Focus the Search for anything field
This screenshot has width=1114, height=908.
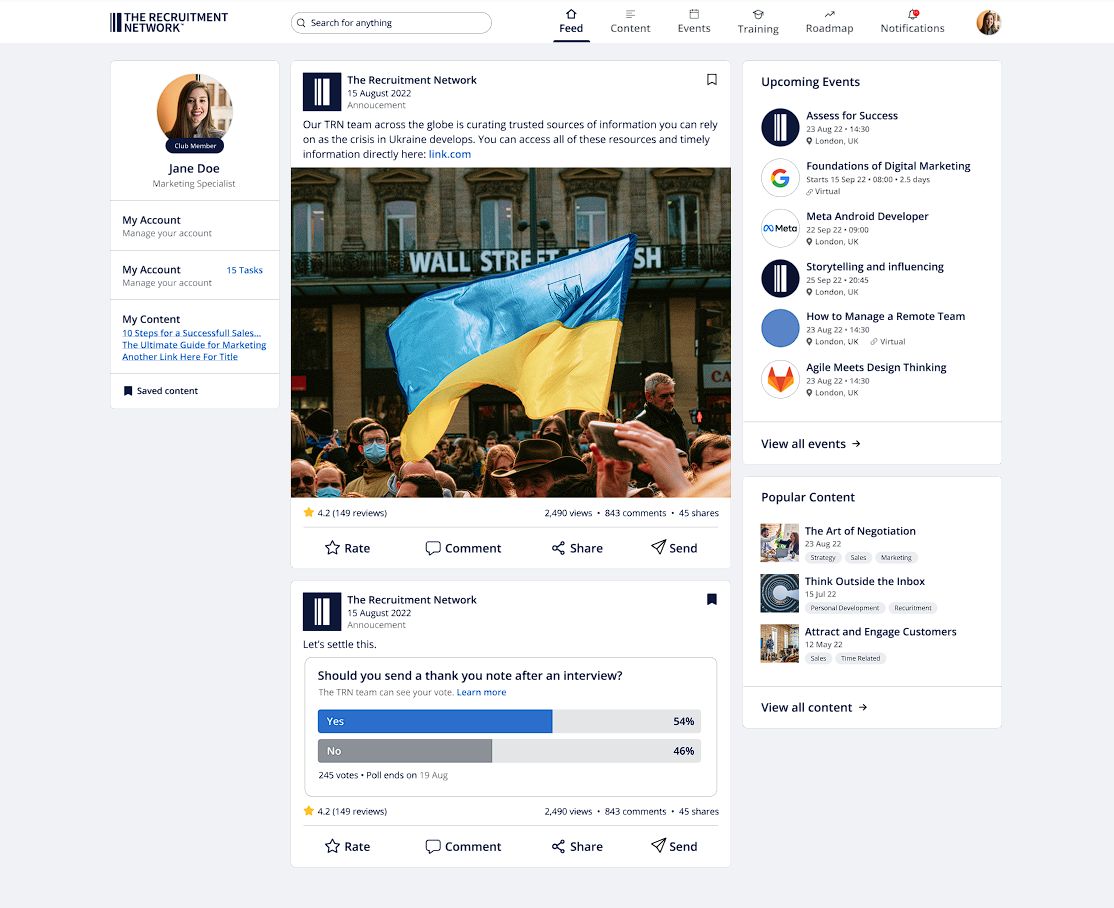click(x=391, y=23)
